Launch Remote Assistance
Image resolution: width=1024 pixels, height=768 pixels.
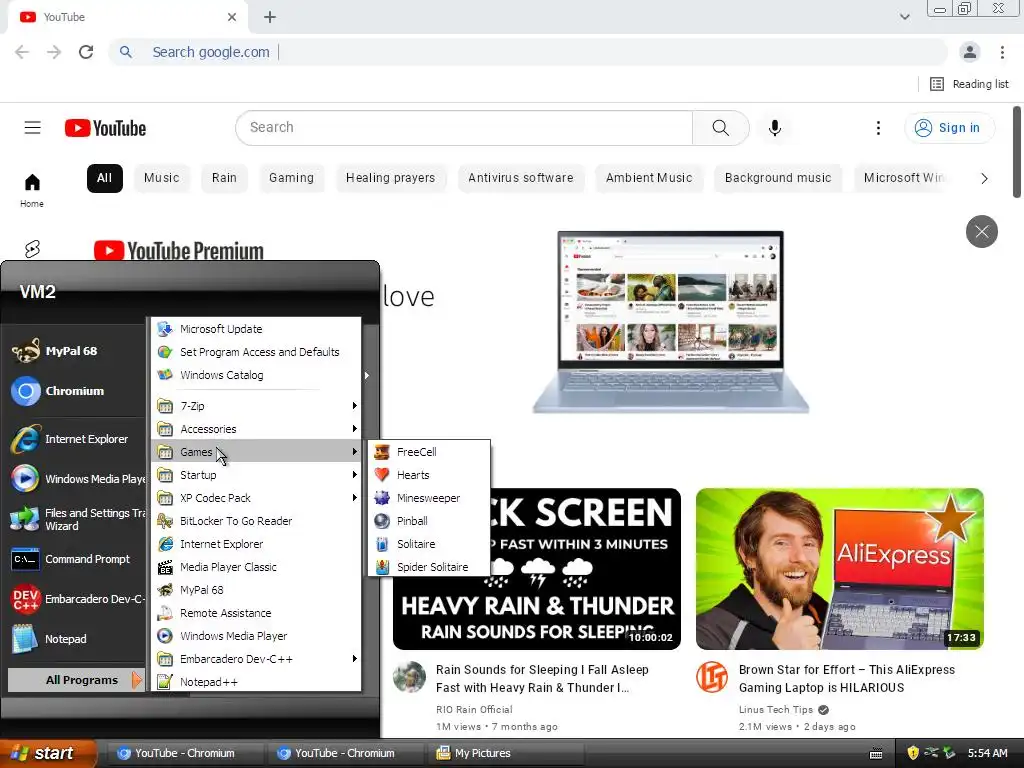coord(256,613)
